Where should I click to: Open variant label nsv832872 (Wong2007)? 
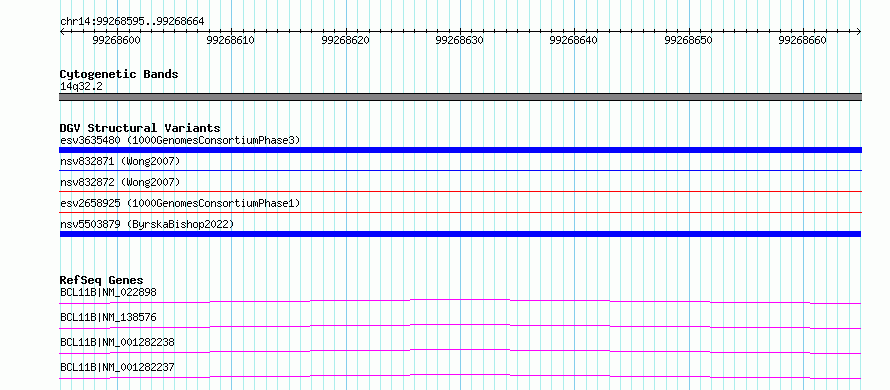click(x=120, y=182)
